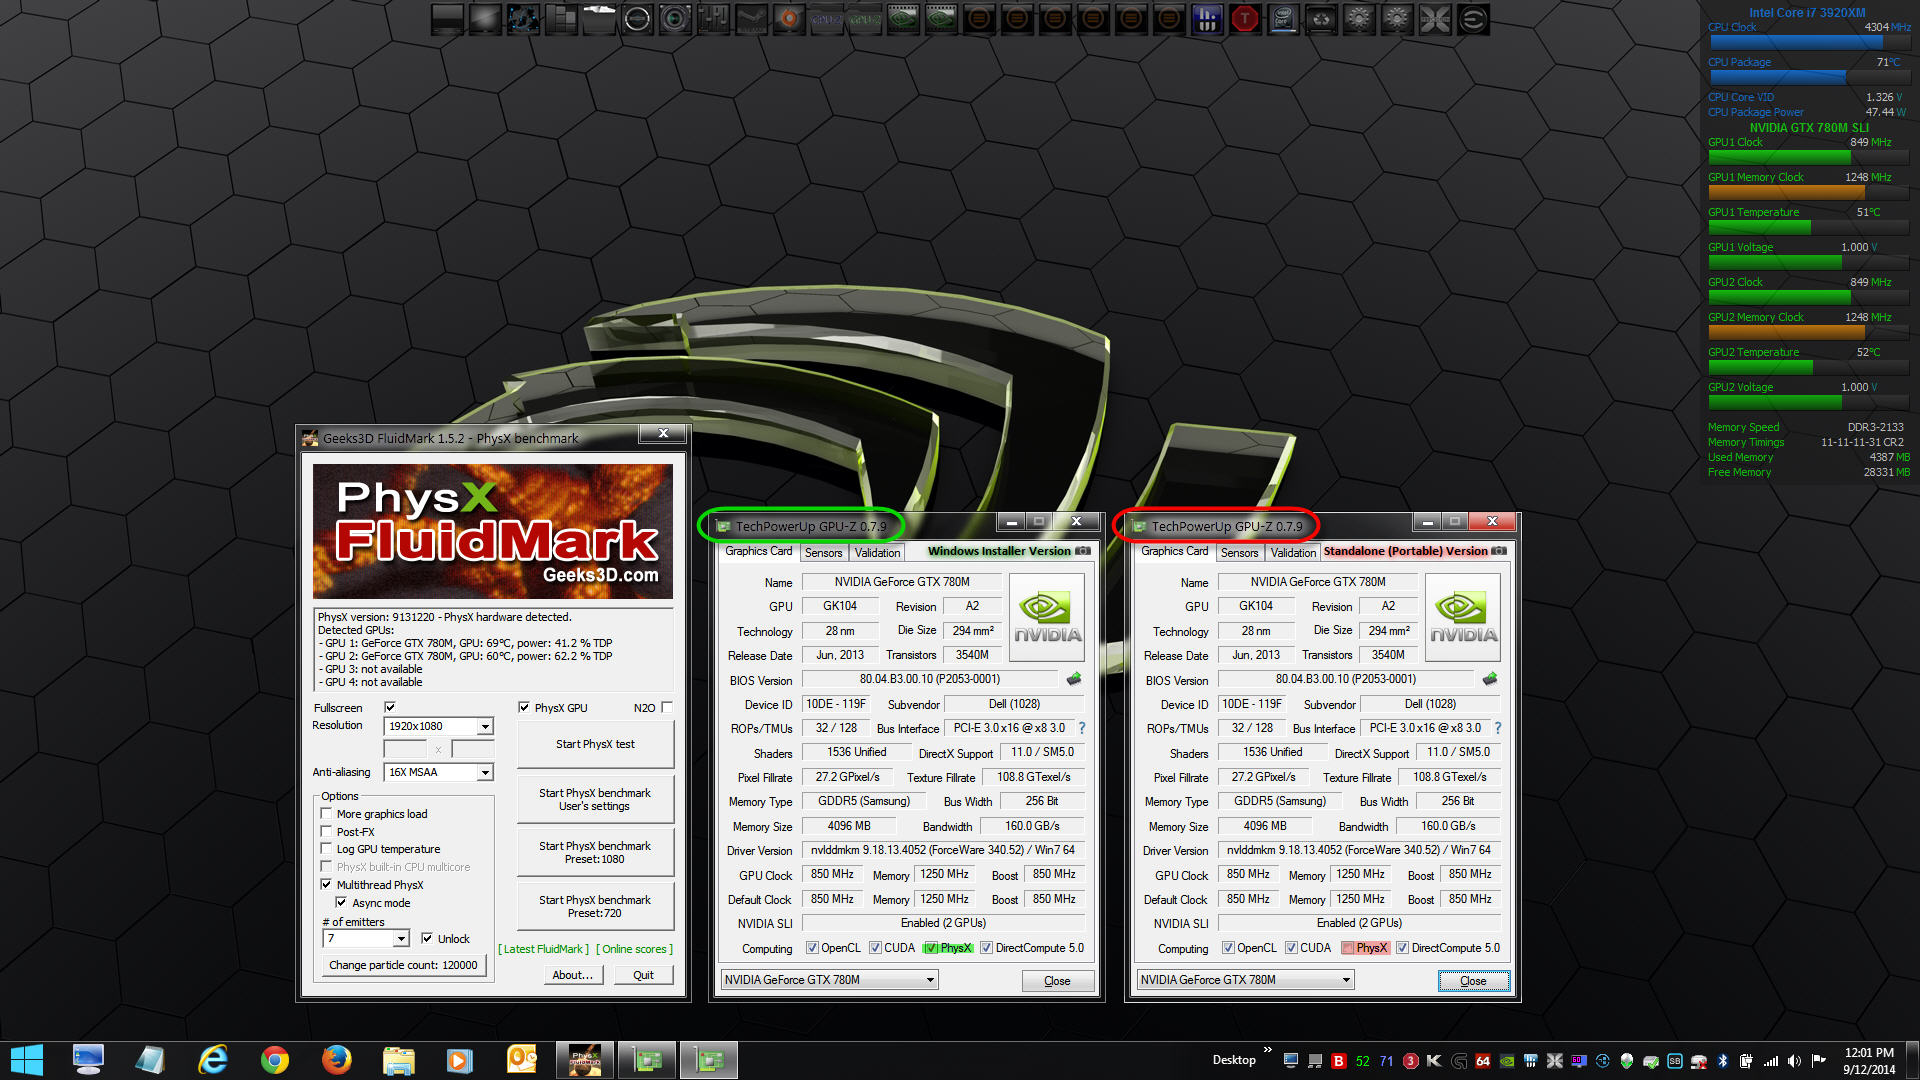
Task: Open the GPU selection dropdown in Windows Installer GPU-Z
Action: pos(830,980)
